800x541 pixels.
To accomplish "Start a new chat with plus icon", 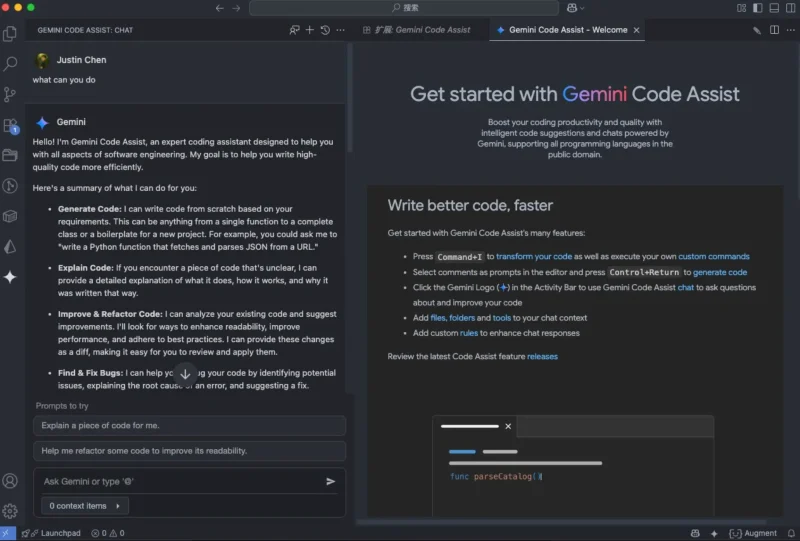I will [x=310, y=30].
